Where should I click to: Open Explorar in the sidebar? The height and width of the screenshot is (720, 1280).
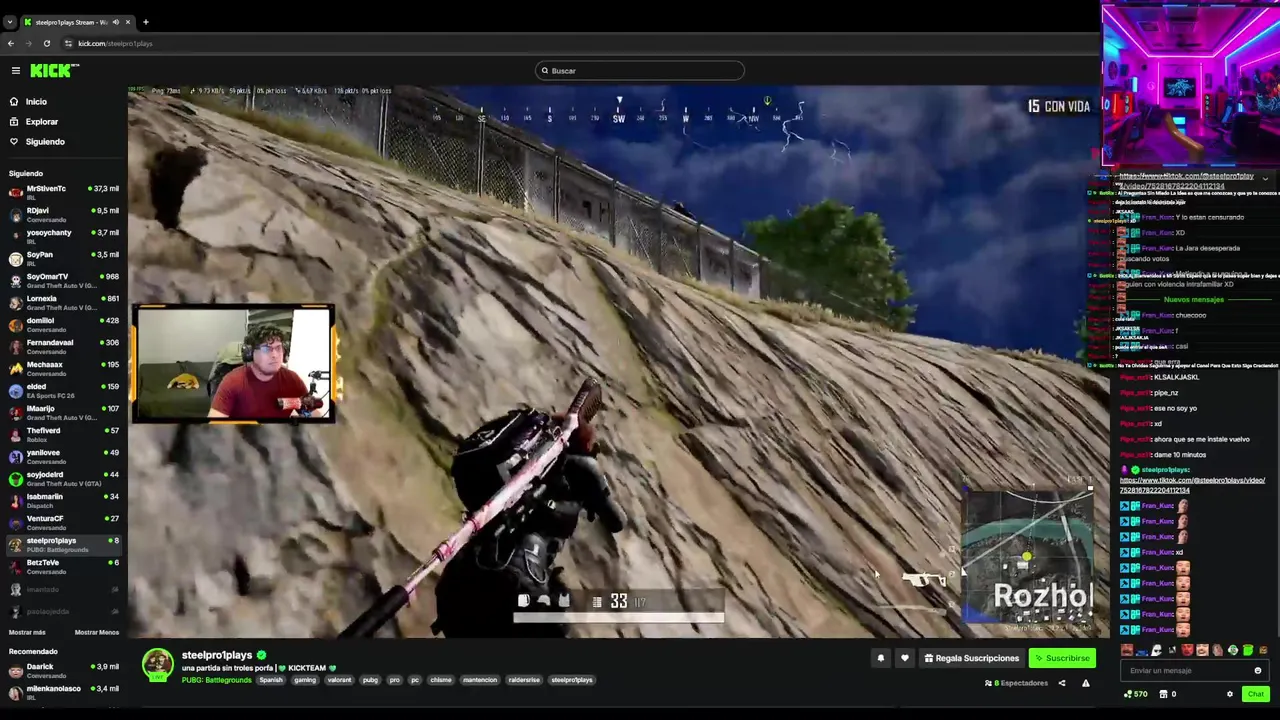tap(42, 121)
